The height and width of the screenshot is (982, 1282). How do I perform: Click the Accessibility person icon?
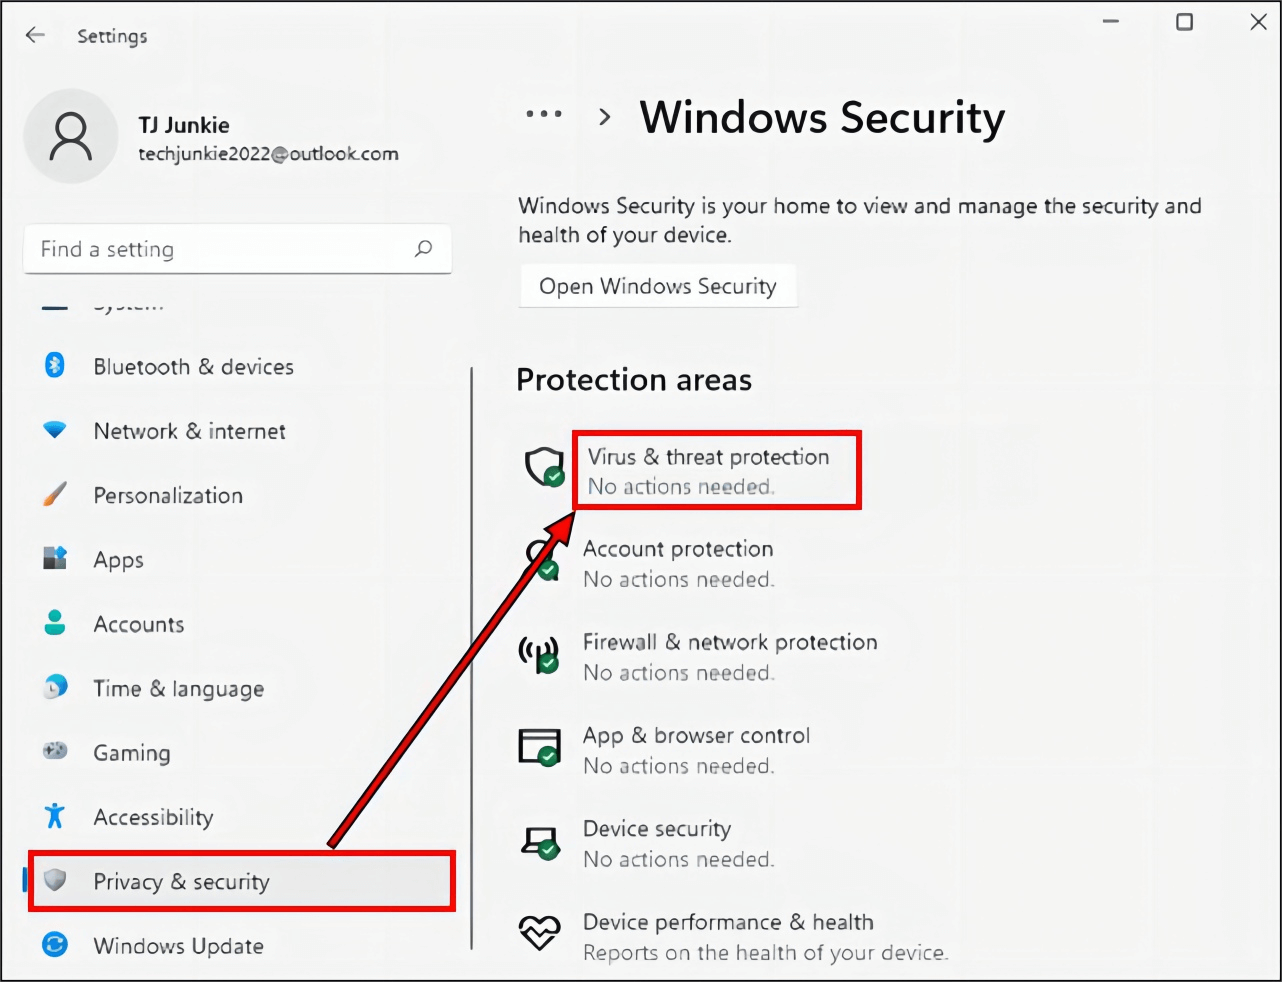click(x=54, y=816)
